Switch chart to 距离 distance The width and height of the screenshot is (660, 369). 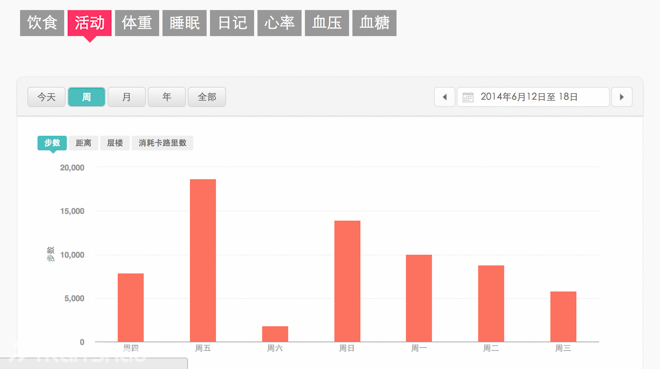click(83, 143)
